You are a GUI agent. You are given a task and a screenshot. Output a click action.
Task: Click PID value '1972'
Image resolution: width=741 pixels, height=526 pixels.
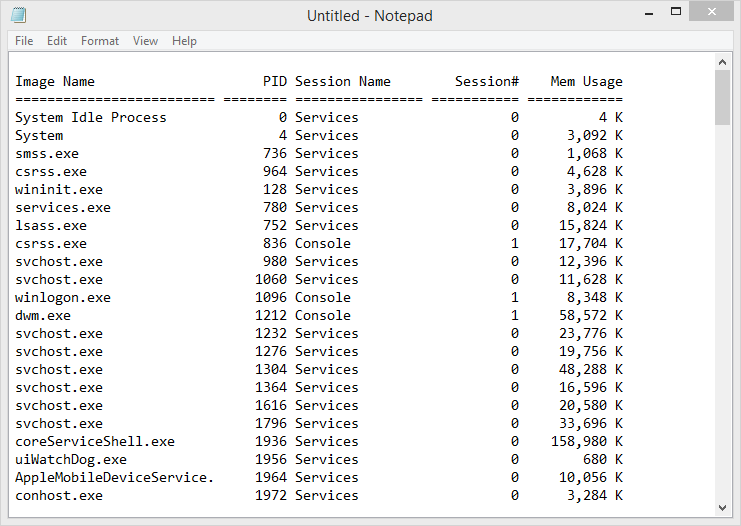(271, 495)
